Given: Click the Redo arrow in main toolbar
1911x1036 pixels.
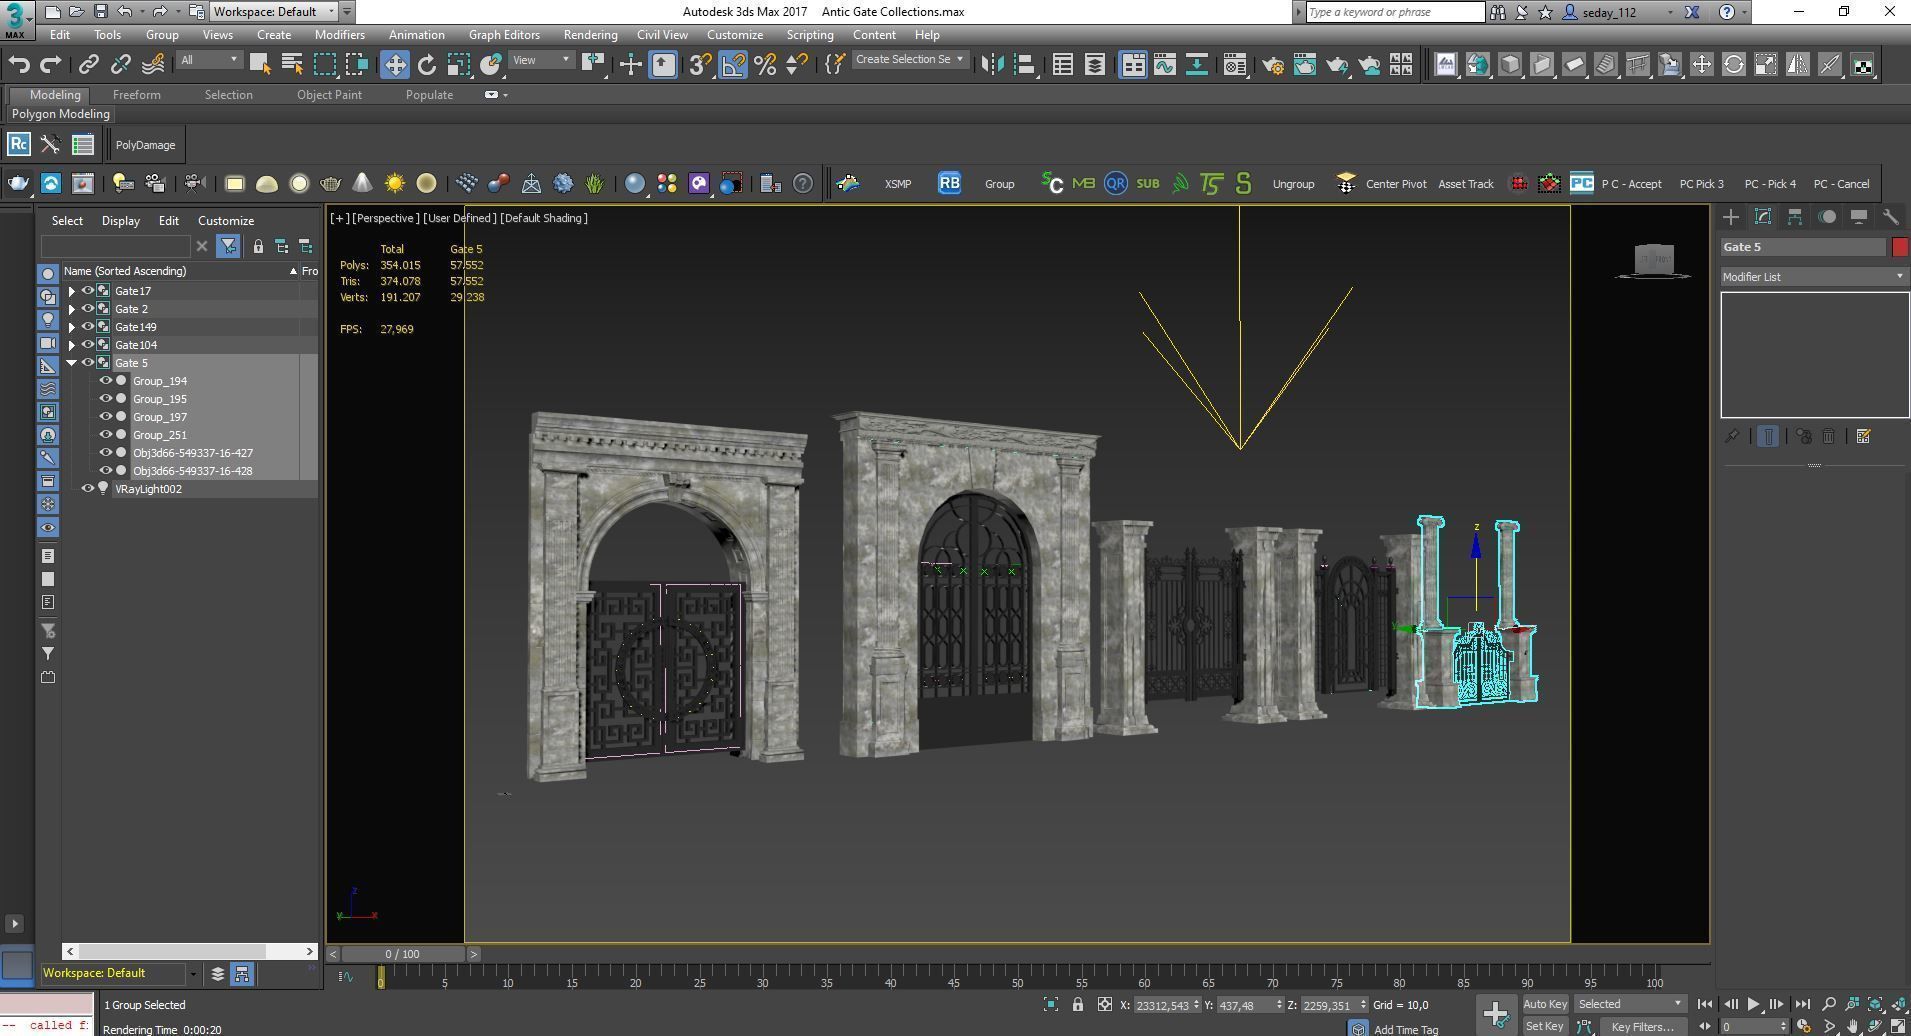Looking at the screenshot, I should click(50, 65).
